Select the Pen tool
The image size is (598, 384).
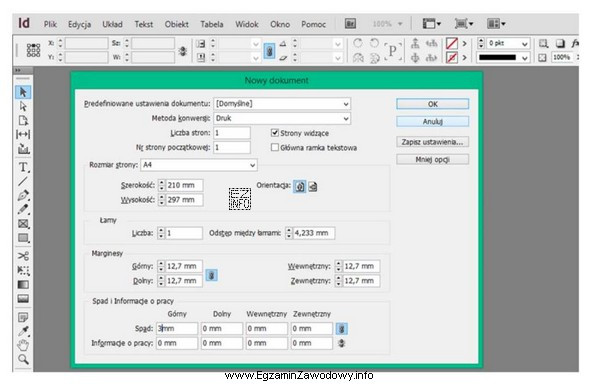click(23, 196)
